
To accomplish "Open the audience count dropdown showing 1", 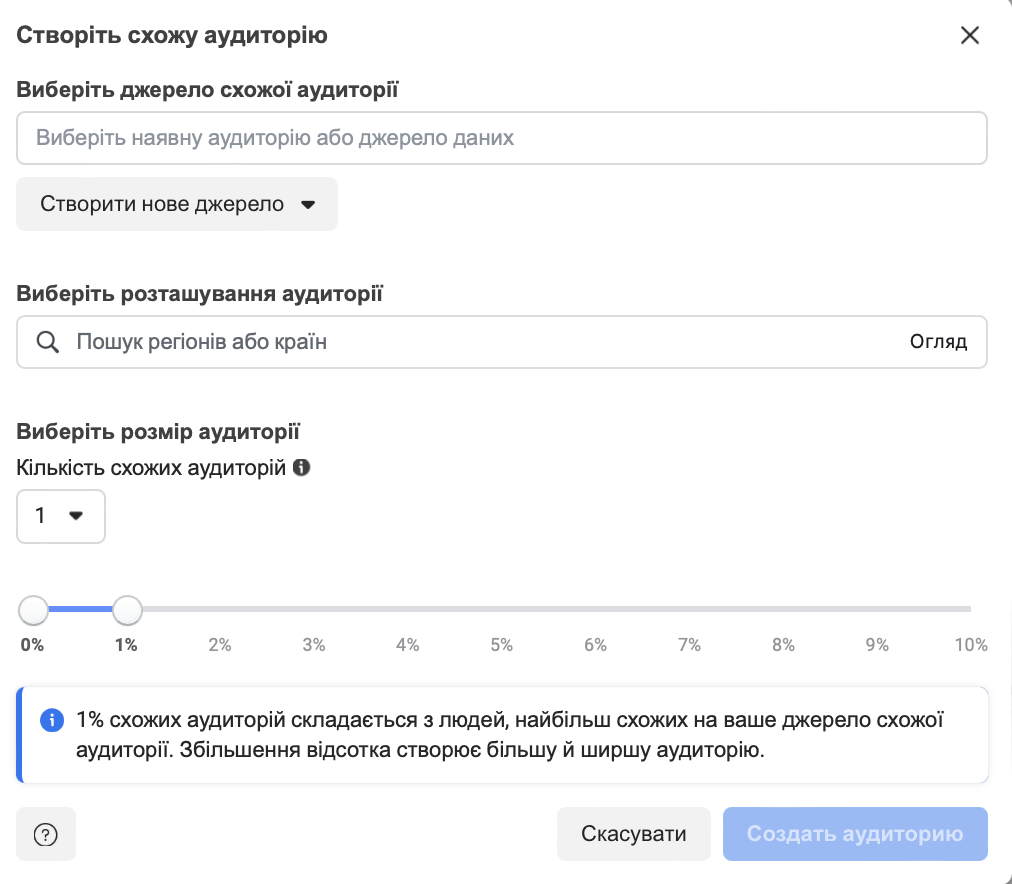I will (x=61, y=516).
